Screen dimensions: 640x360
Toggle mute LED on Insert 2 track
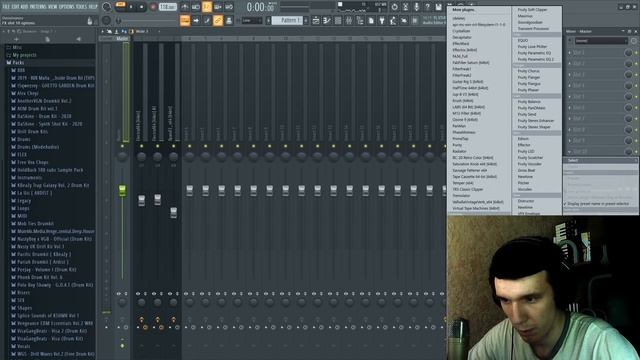point(158,146)
